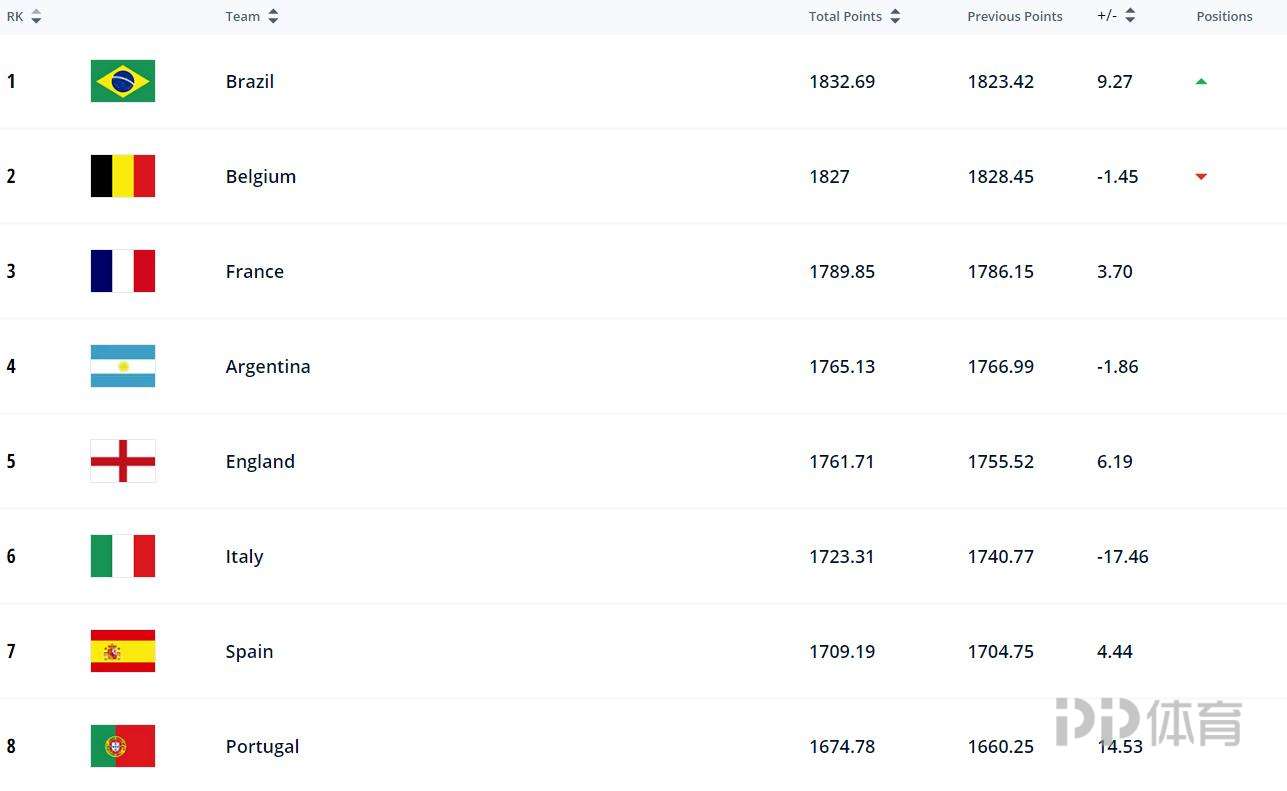
Task: Click the green rise arrow next to Brazil
Action: pos(1200,80)
